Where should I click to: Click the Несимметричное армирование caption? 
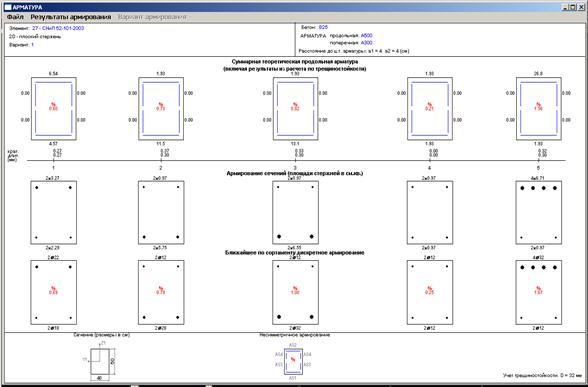coord(295,335)
